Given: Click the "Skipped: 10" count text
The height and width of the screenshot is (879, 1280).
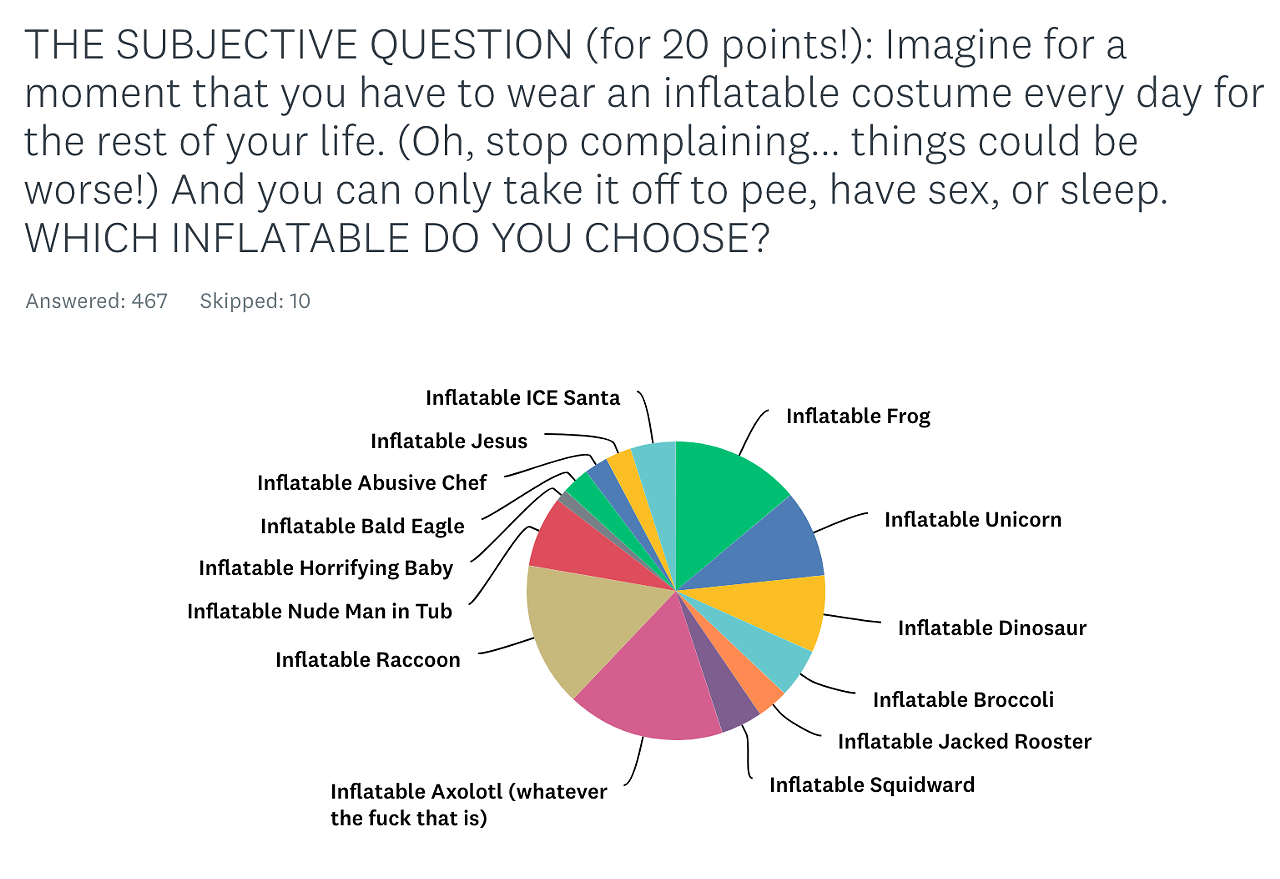Looking at the screenshot, I should pos(255,301).
